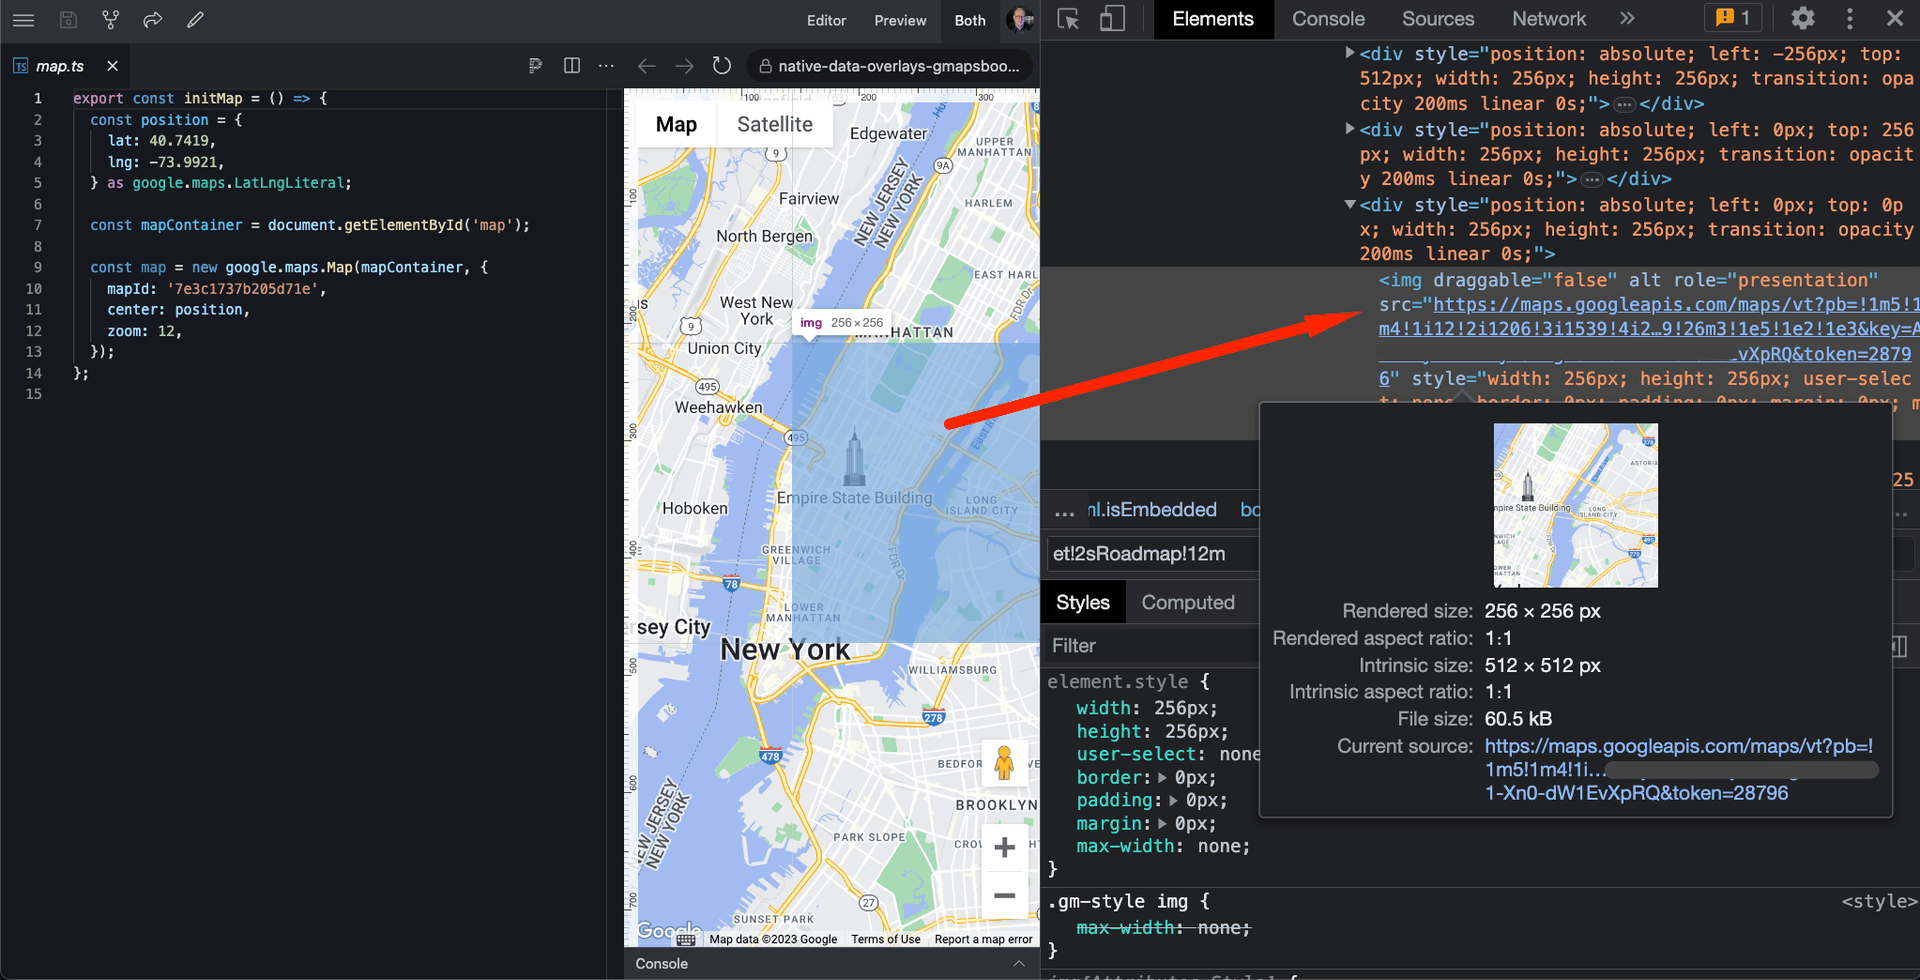The width and height of the screenshot is (1920, 980).
Task: Open DevTools settings gear
Action: (1803, 19)
